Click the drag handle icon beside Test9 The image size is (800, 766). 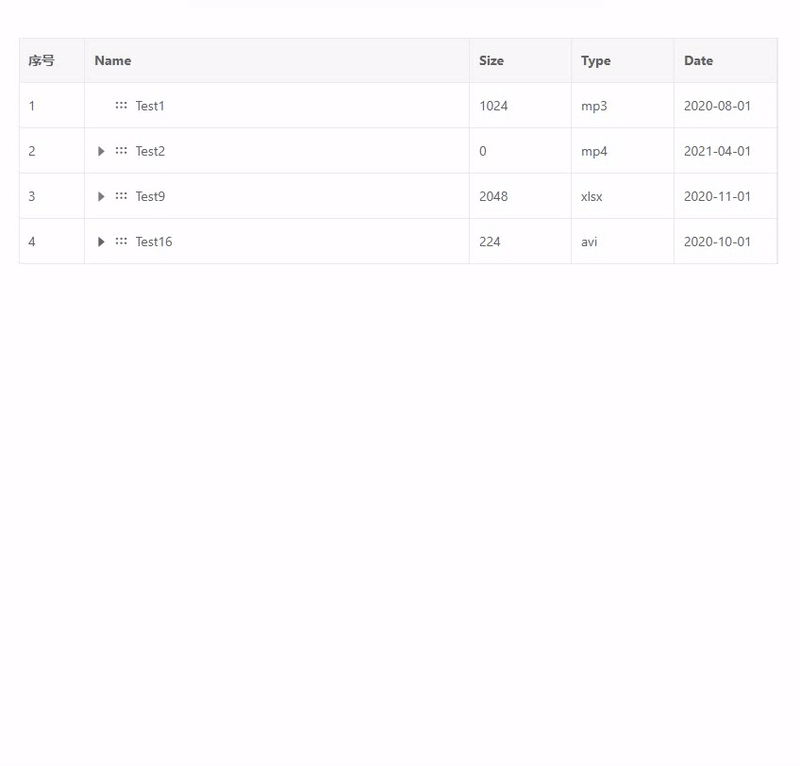(x=121, y=196)
